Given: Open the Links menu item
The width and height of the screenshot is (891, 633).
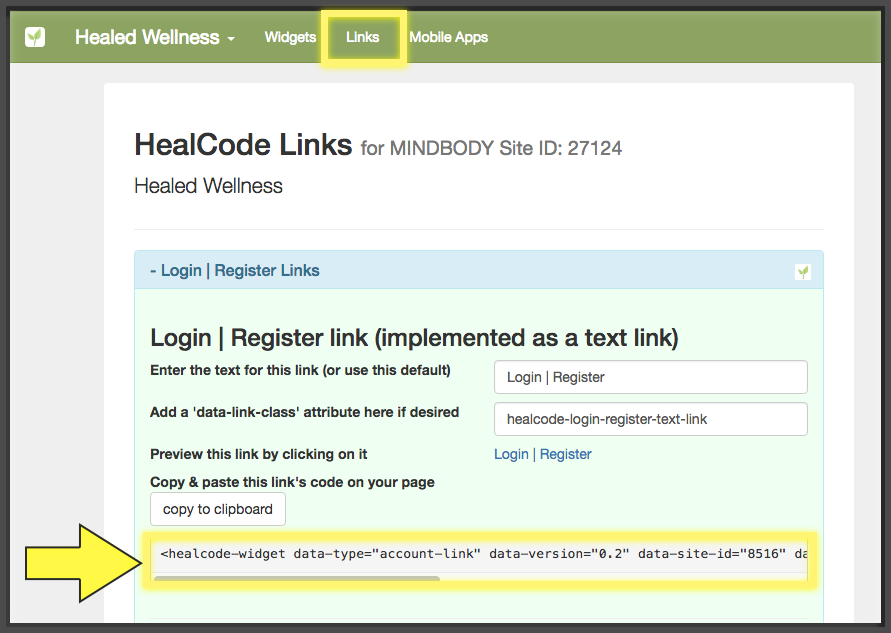Looking at the screenshot, I should 363,38.
